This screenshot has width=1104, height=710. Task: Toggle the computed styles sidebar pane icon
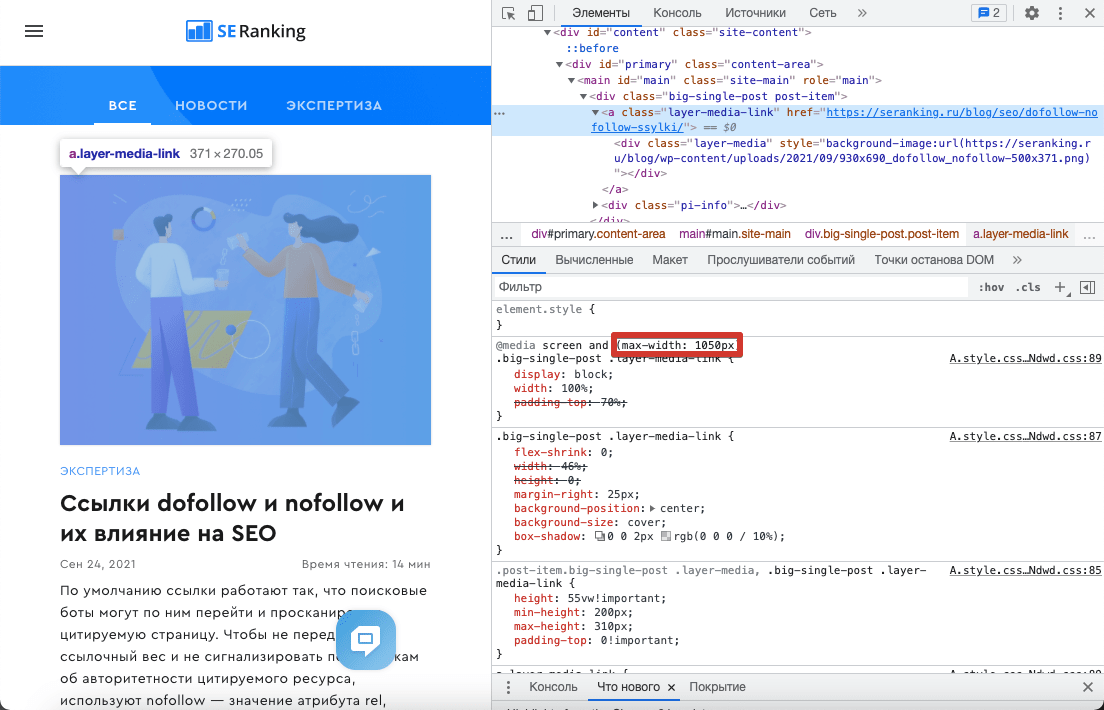pyautogui.click(x=1087, y=287)
